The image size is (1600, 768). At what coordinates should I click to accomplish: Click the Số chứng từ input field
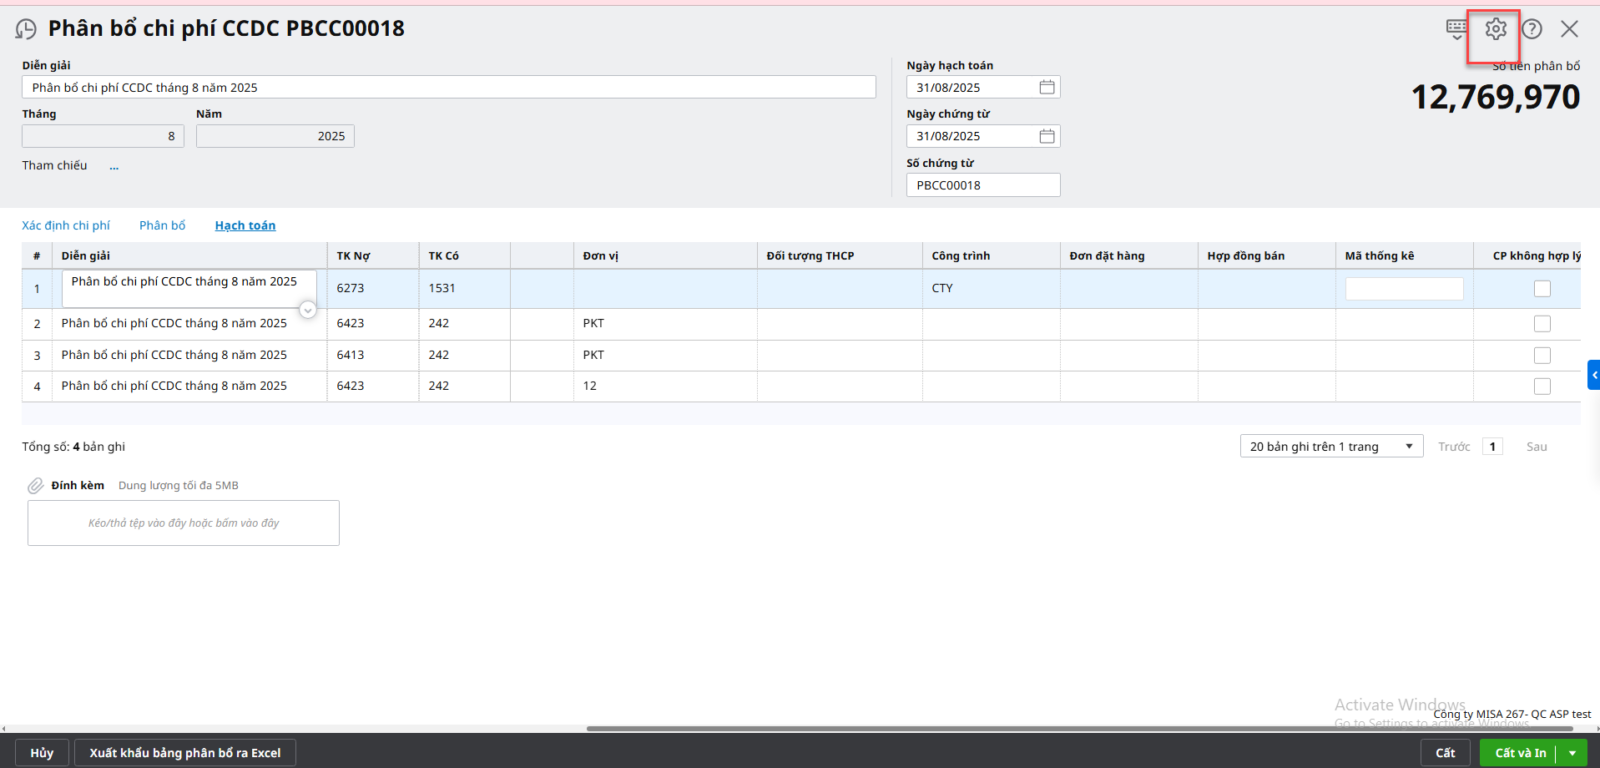(x=982, y=186)
